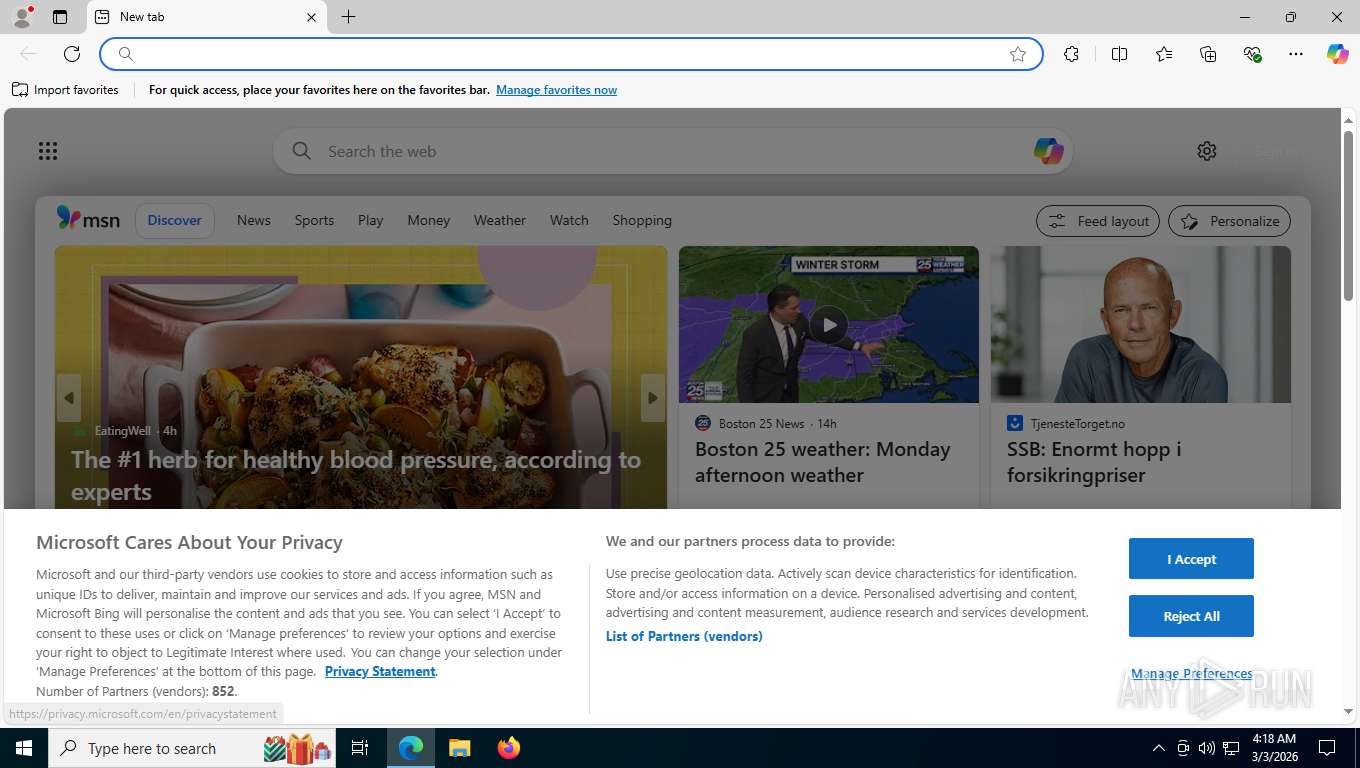Open a new tab with plus button
This screenshot has width=1360, height=768.
click(348, 17)
